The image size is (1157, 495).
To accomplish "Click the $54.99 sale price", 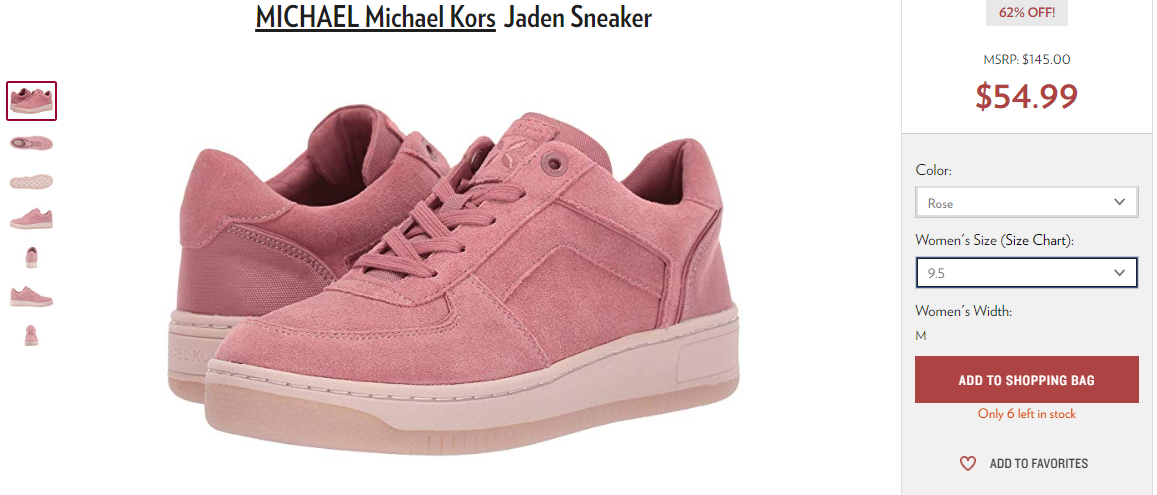I will click(x=1026, y=96).
